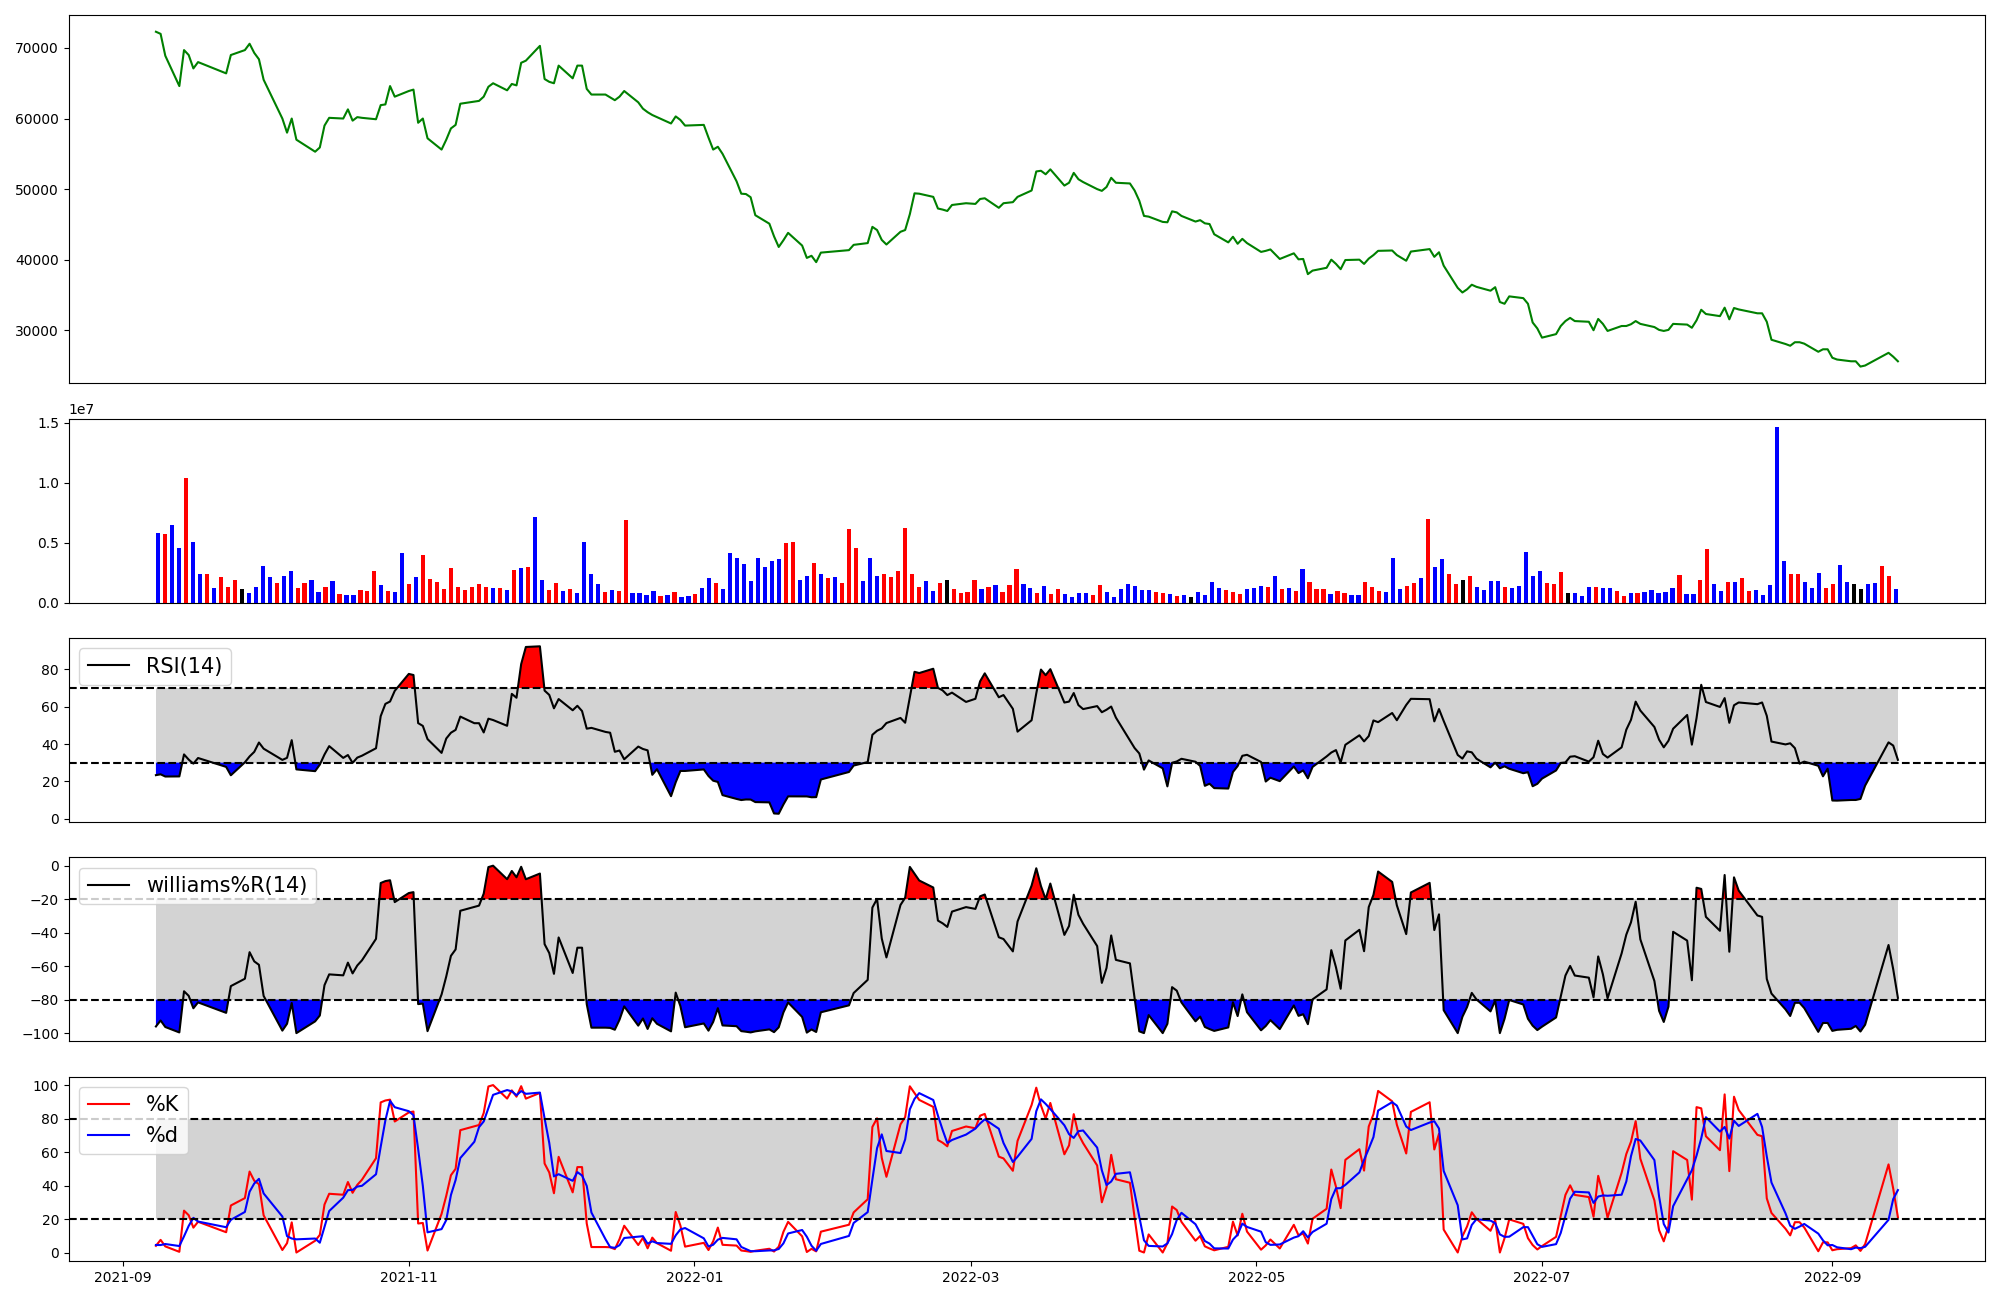Viewport: 2000px width, 1300px height.
Task: Click the 1e7 volume scale label
Action: pyautogui.click(x=81, y=409)
